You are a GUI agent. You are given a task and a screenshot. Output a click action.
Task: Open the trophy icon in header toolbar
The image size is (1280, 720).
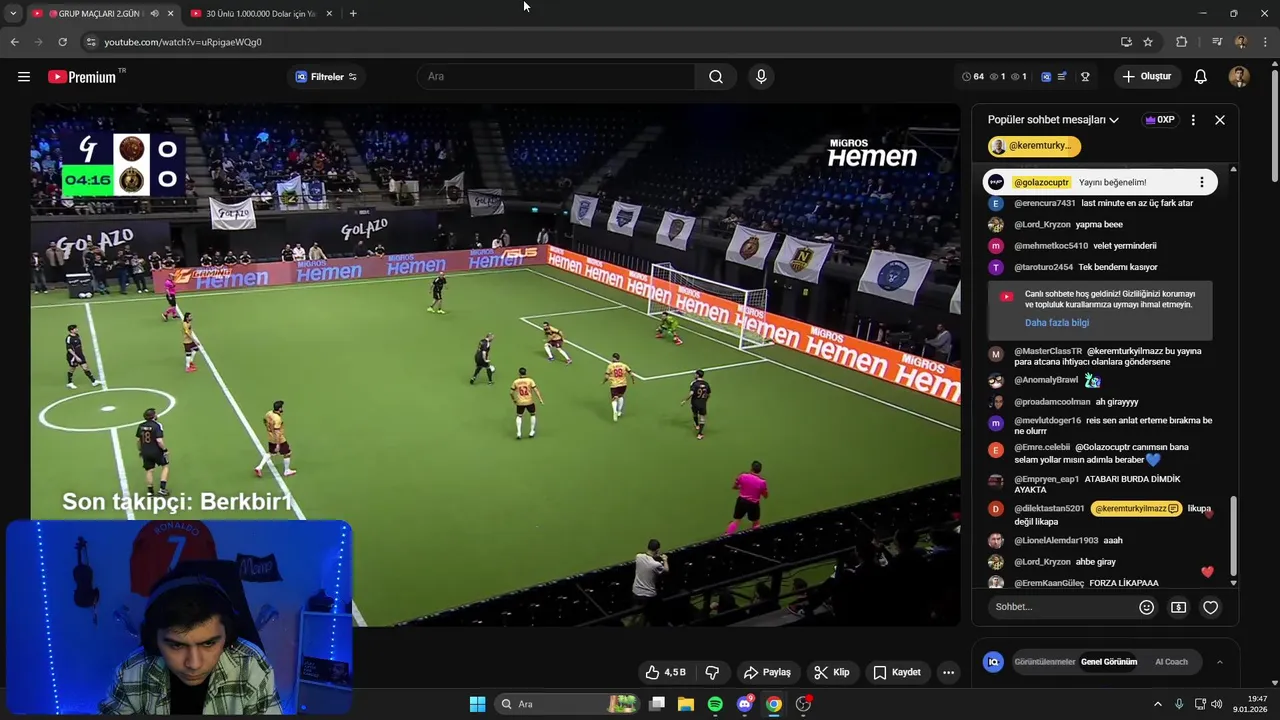pos(1085,77)
